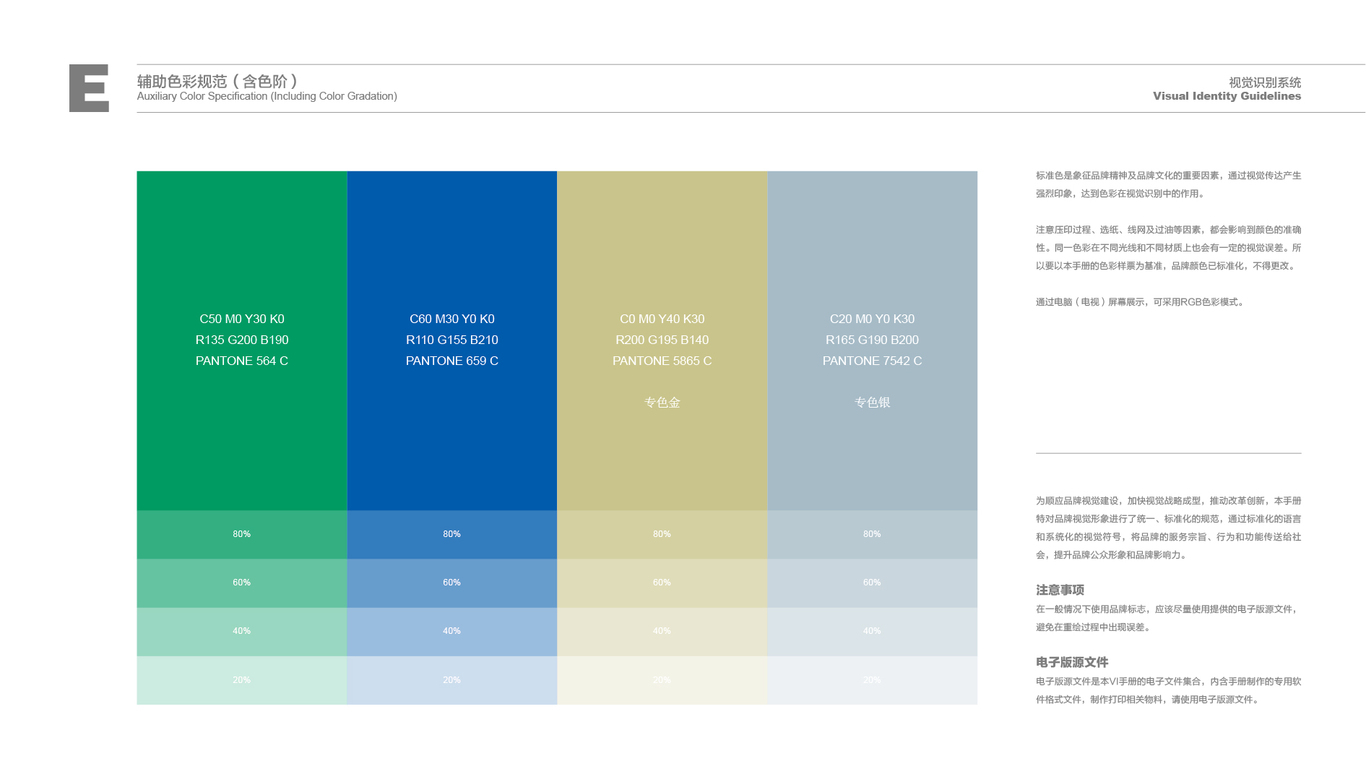Click the paragraph starting 为顺应品牌视觉建设
The height and width of the screenshot is (768, 1366).
click(x=1169, y=528)
